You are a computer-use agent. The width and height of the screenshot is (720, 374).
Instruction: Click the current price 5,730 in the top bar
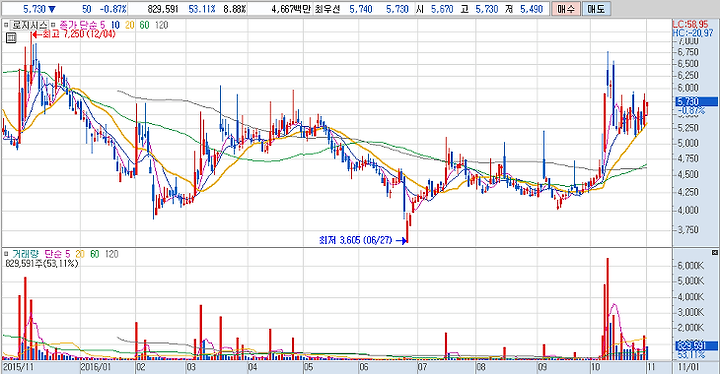tap(34, 9)
